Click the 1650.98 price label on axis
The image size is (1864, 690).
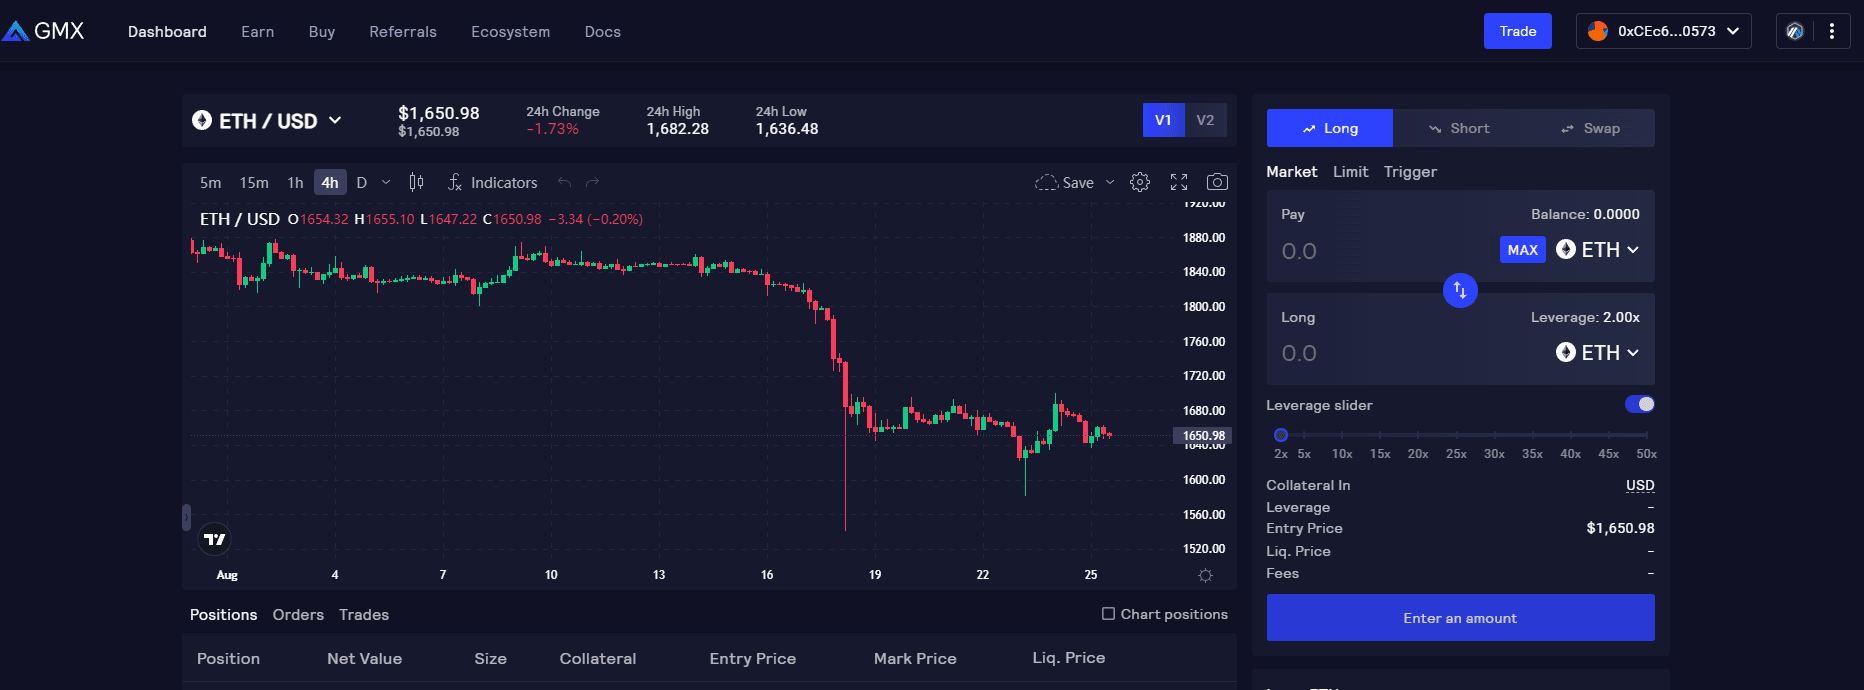pos(1203,436)
